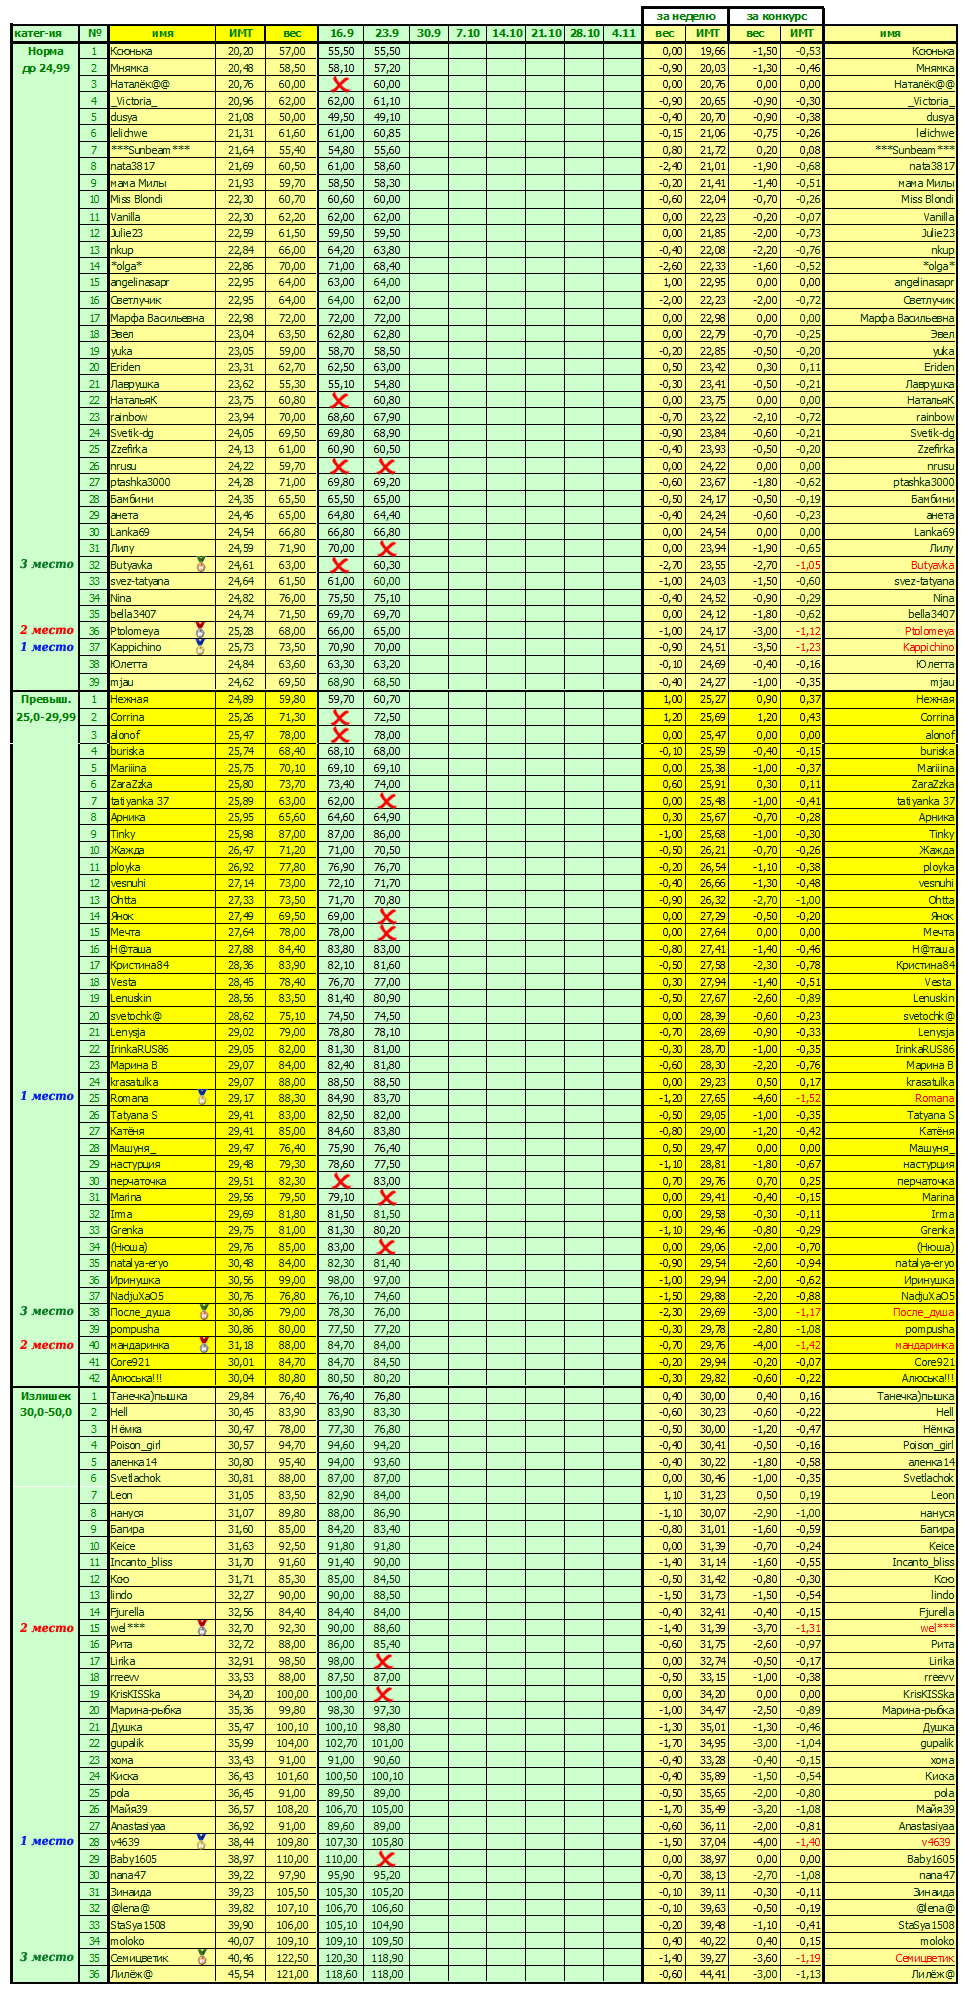Select the '14.10' date column header
The height and width of the screenshot is (2000, 968).
tap(507, 33)
